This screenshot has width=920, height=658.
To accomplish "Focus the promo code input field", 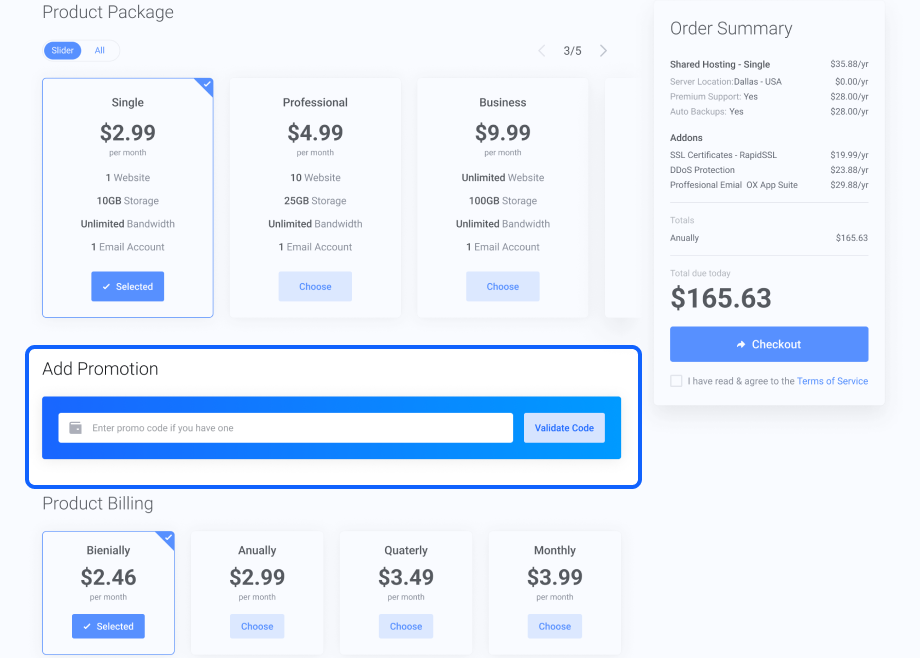I will (286, 428).
